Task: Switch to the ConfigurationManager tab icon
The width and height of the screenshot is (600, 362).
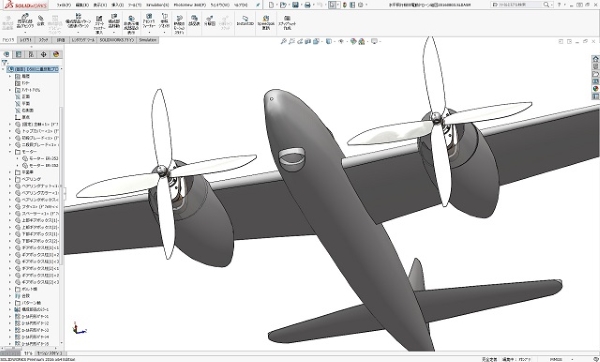Action: (x=31, y=54)
